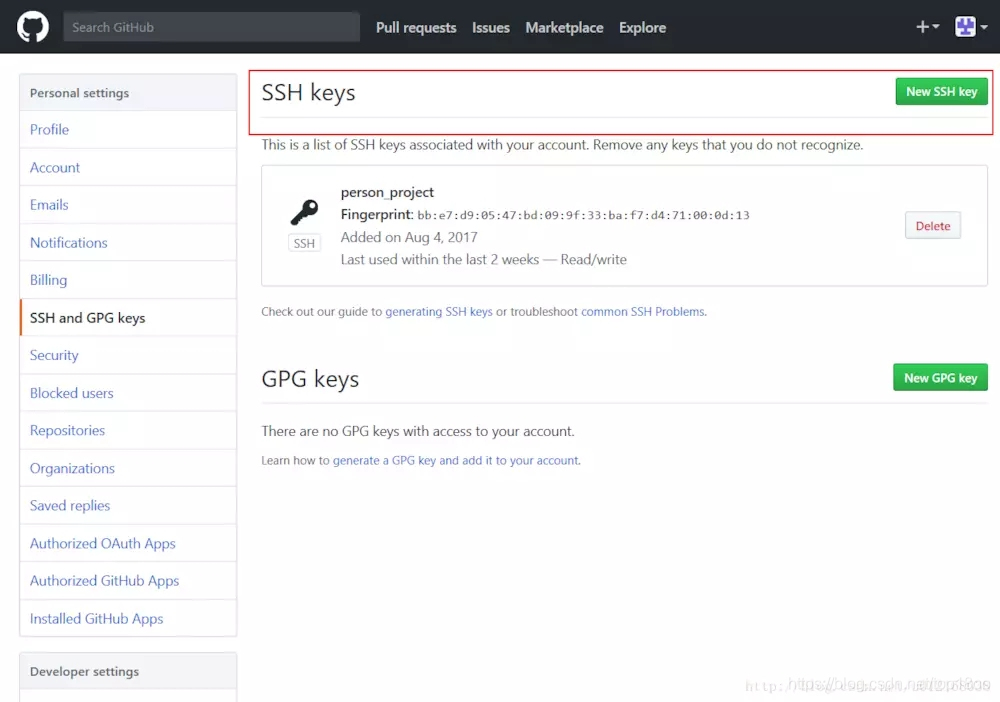This screenshot has width=1000, height=702.
Task: Click the New SSH key button
Action: 941,92
